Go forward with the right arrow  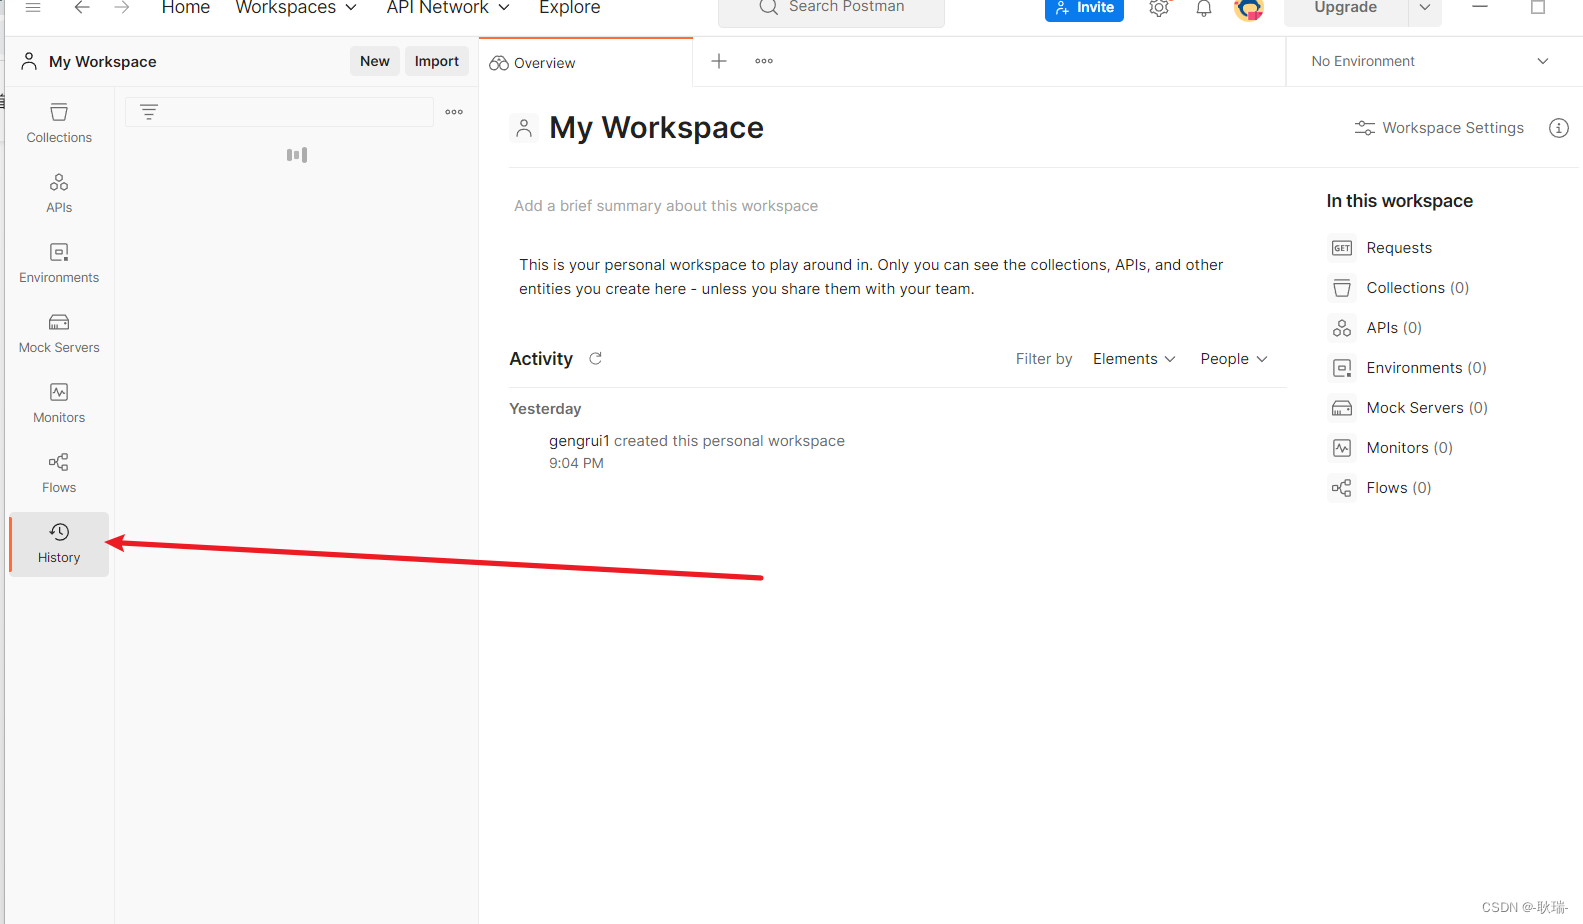pyautogui.click(x=122, y=7)
